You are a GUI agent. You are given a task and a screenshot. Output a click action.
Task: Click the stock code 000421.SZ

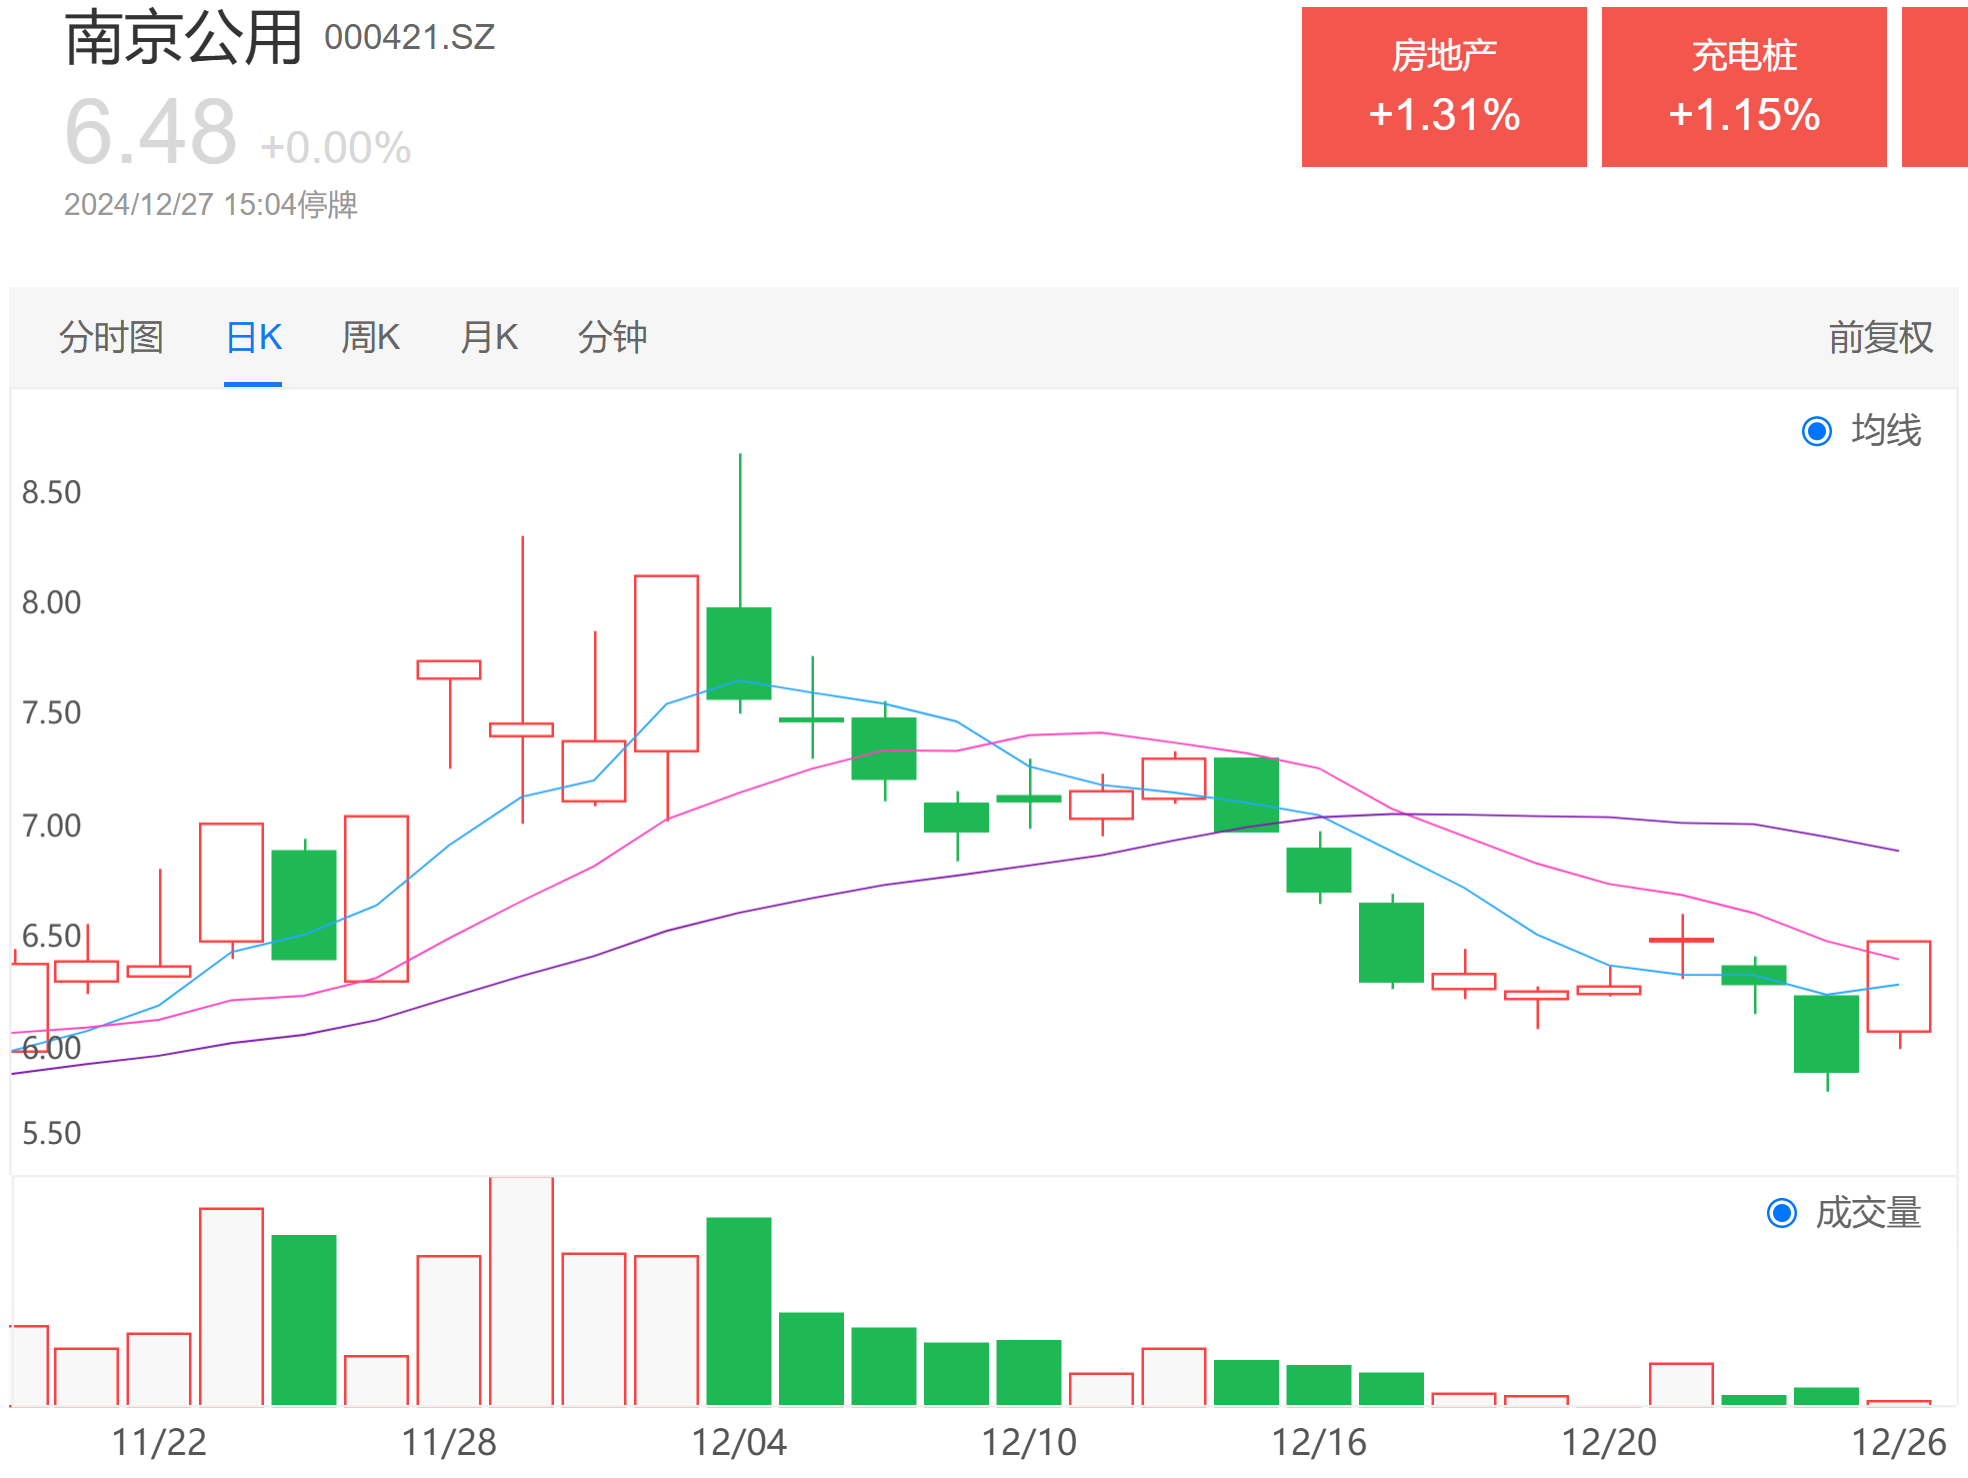tap(410, 38)
